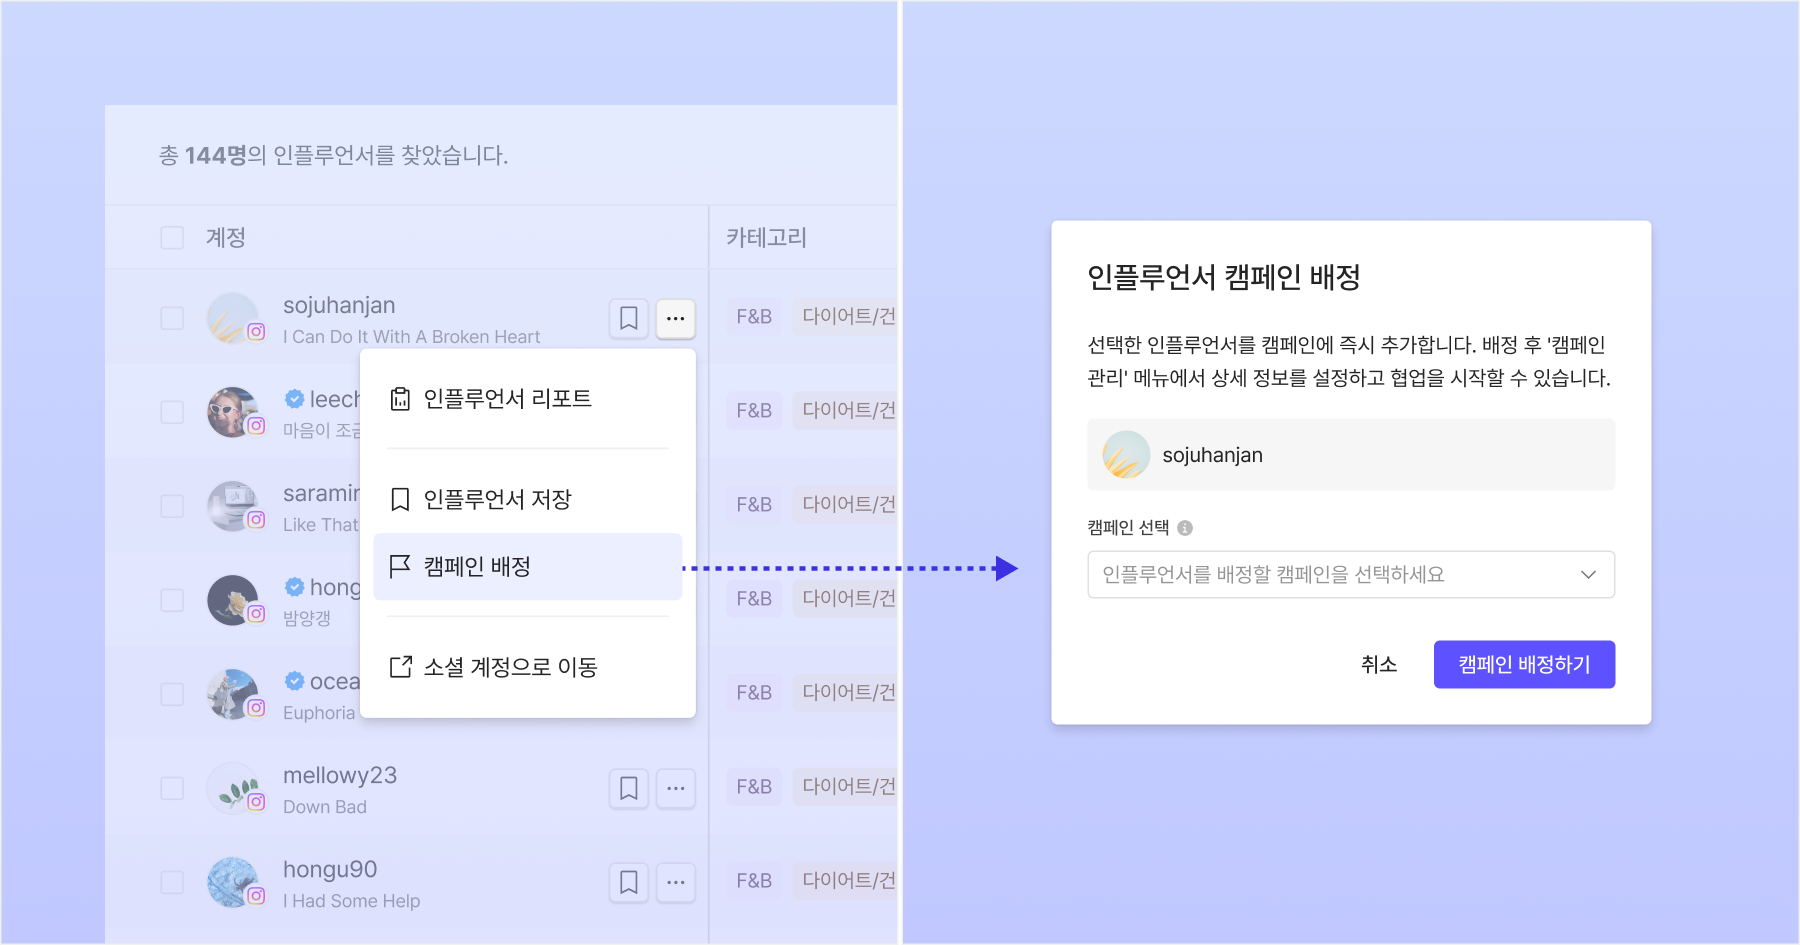Click the 카테고리 column header
The image size is (1800, 945).
click(766, 237)
